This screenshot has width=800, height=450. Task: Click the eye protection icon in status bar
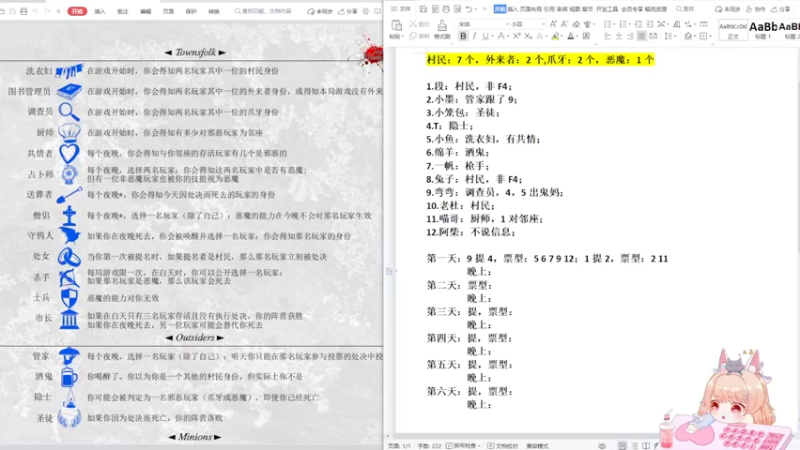(x=602, y=445)
